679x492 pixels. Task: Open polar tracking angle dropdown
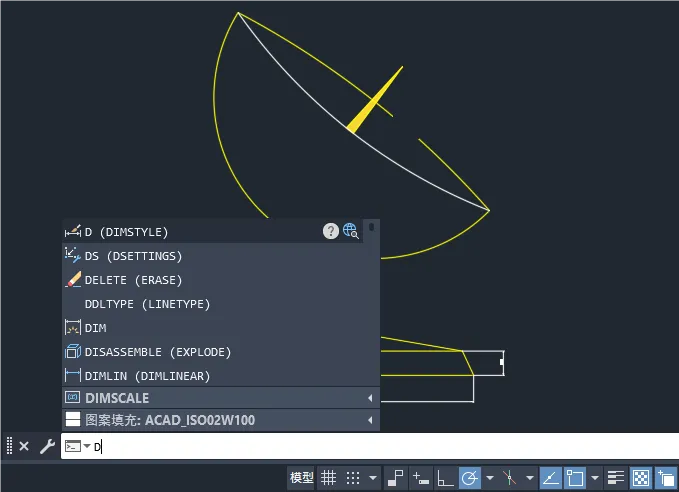click(490, 478)
